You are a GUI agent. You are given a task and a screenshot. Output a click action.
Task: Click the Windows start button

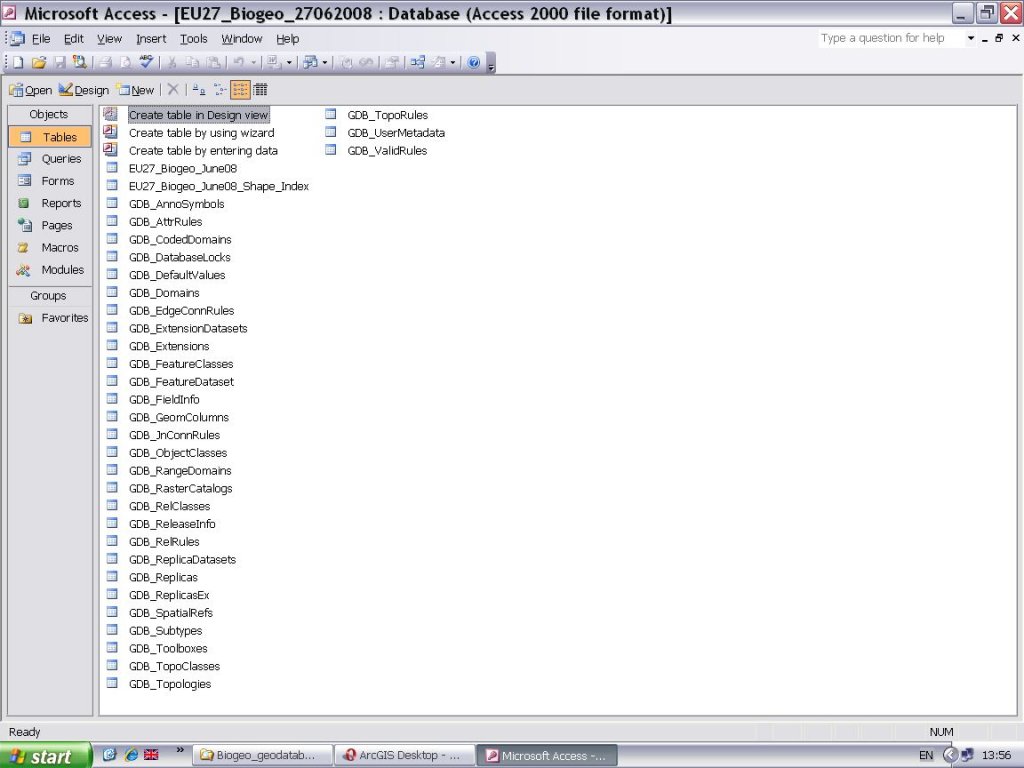point(45,756)
